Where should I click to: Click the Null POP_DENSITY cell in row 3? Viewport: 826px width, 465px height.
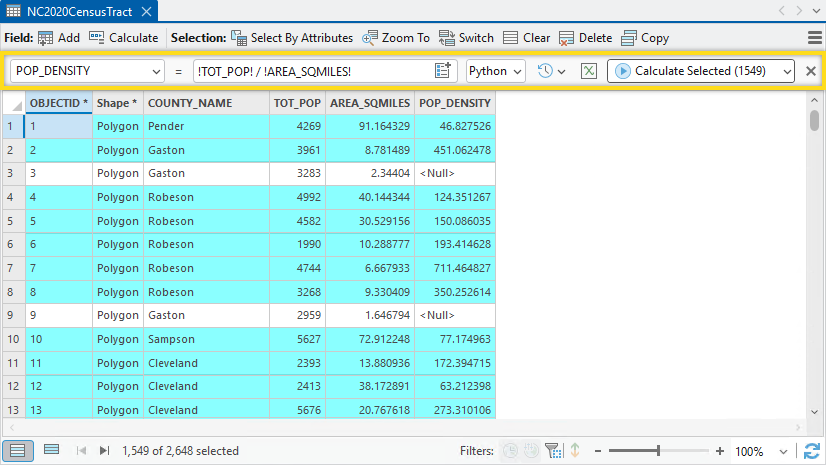pos(455,173)
